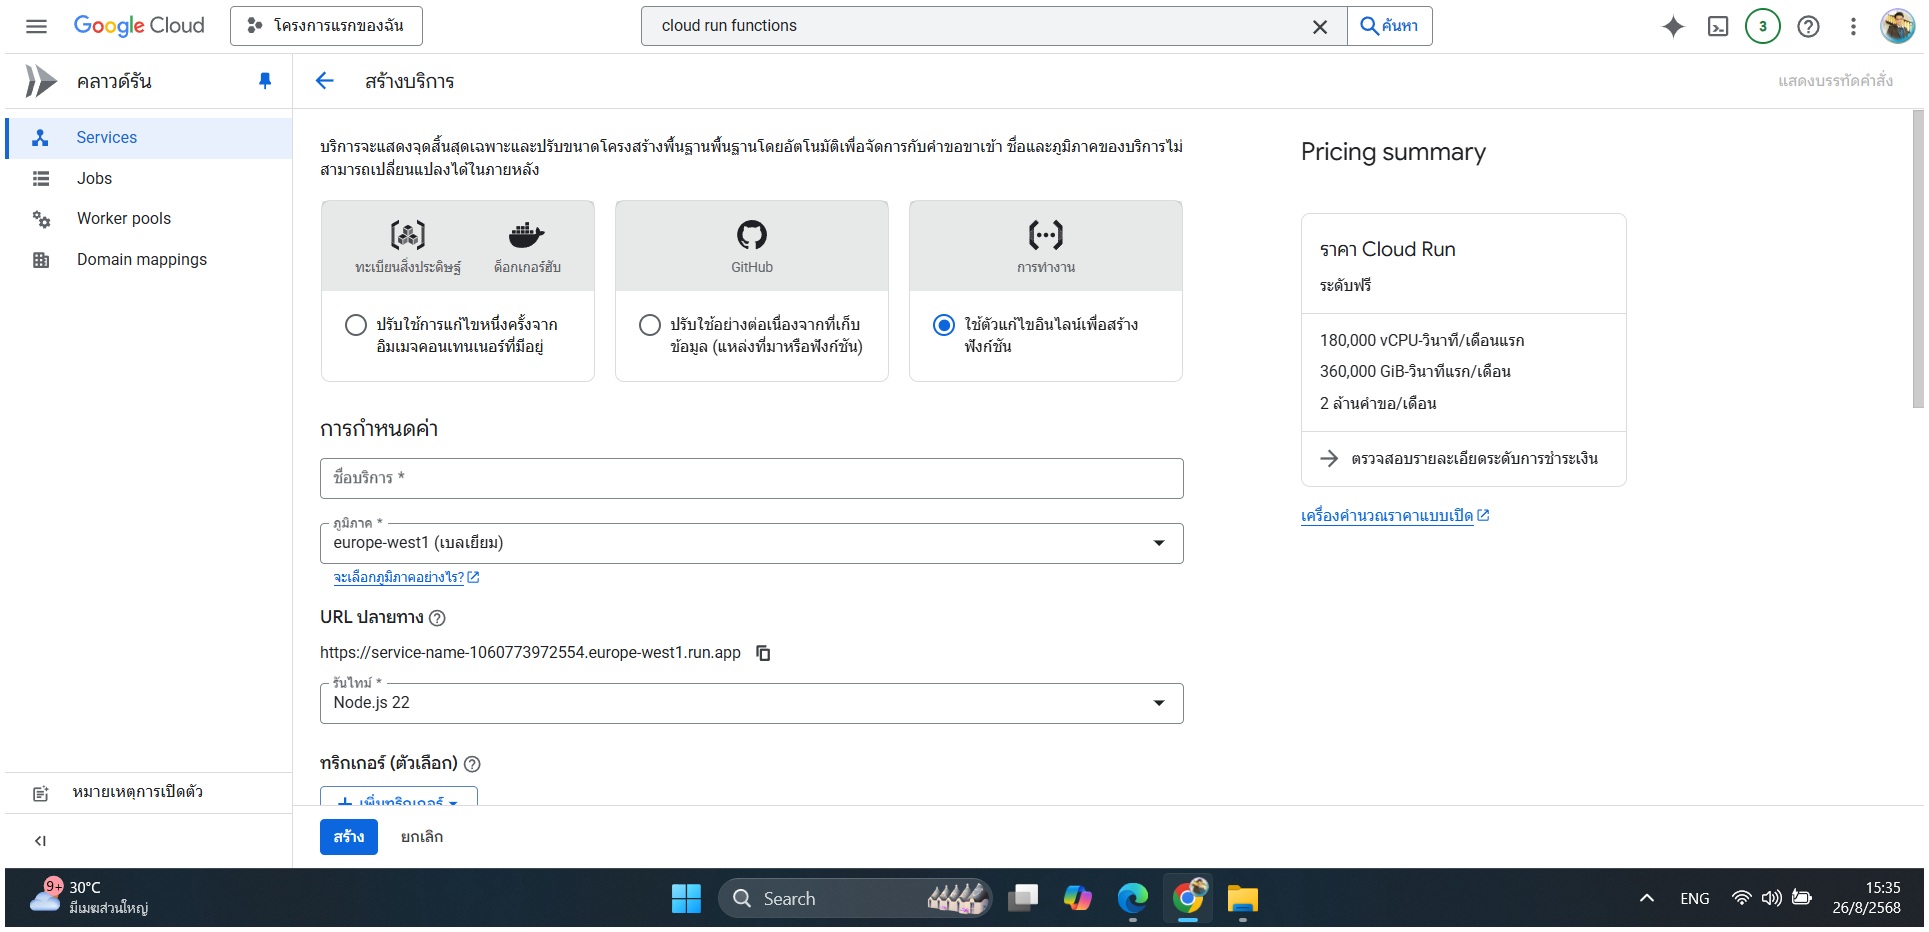This screenshot has width=1929, height=932.
Task: Open Microsoft Edge from taskbar
Action: tap(1133, 898)
